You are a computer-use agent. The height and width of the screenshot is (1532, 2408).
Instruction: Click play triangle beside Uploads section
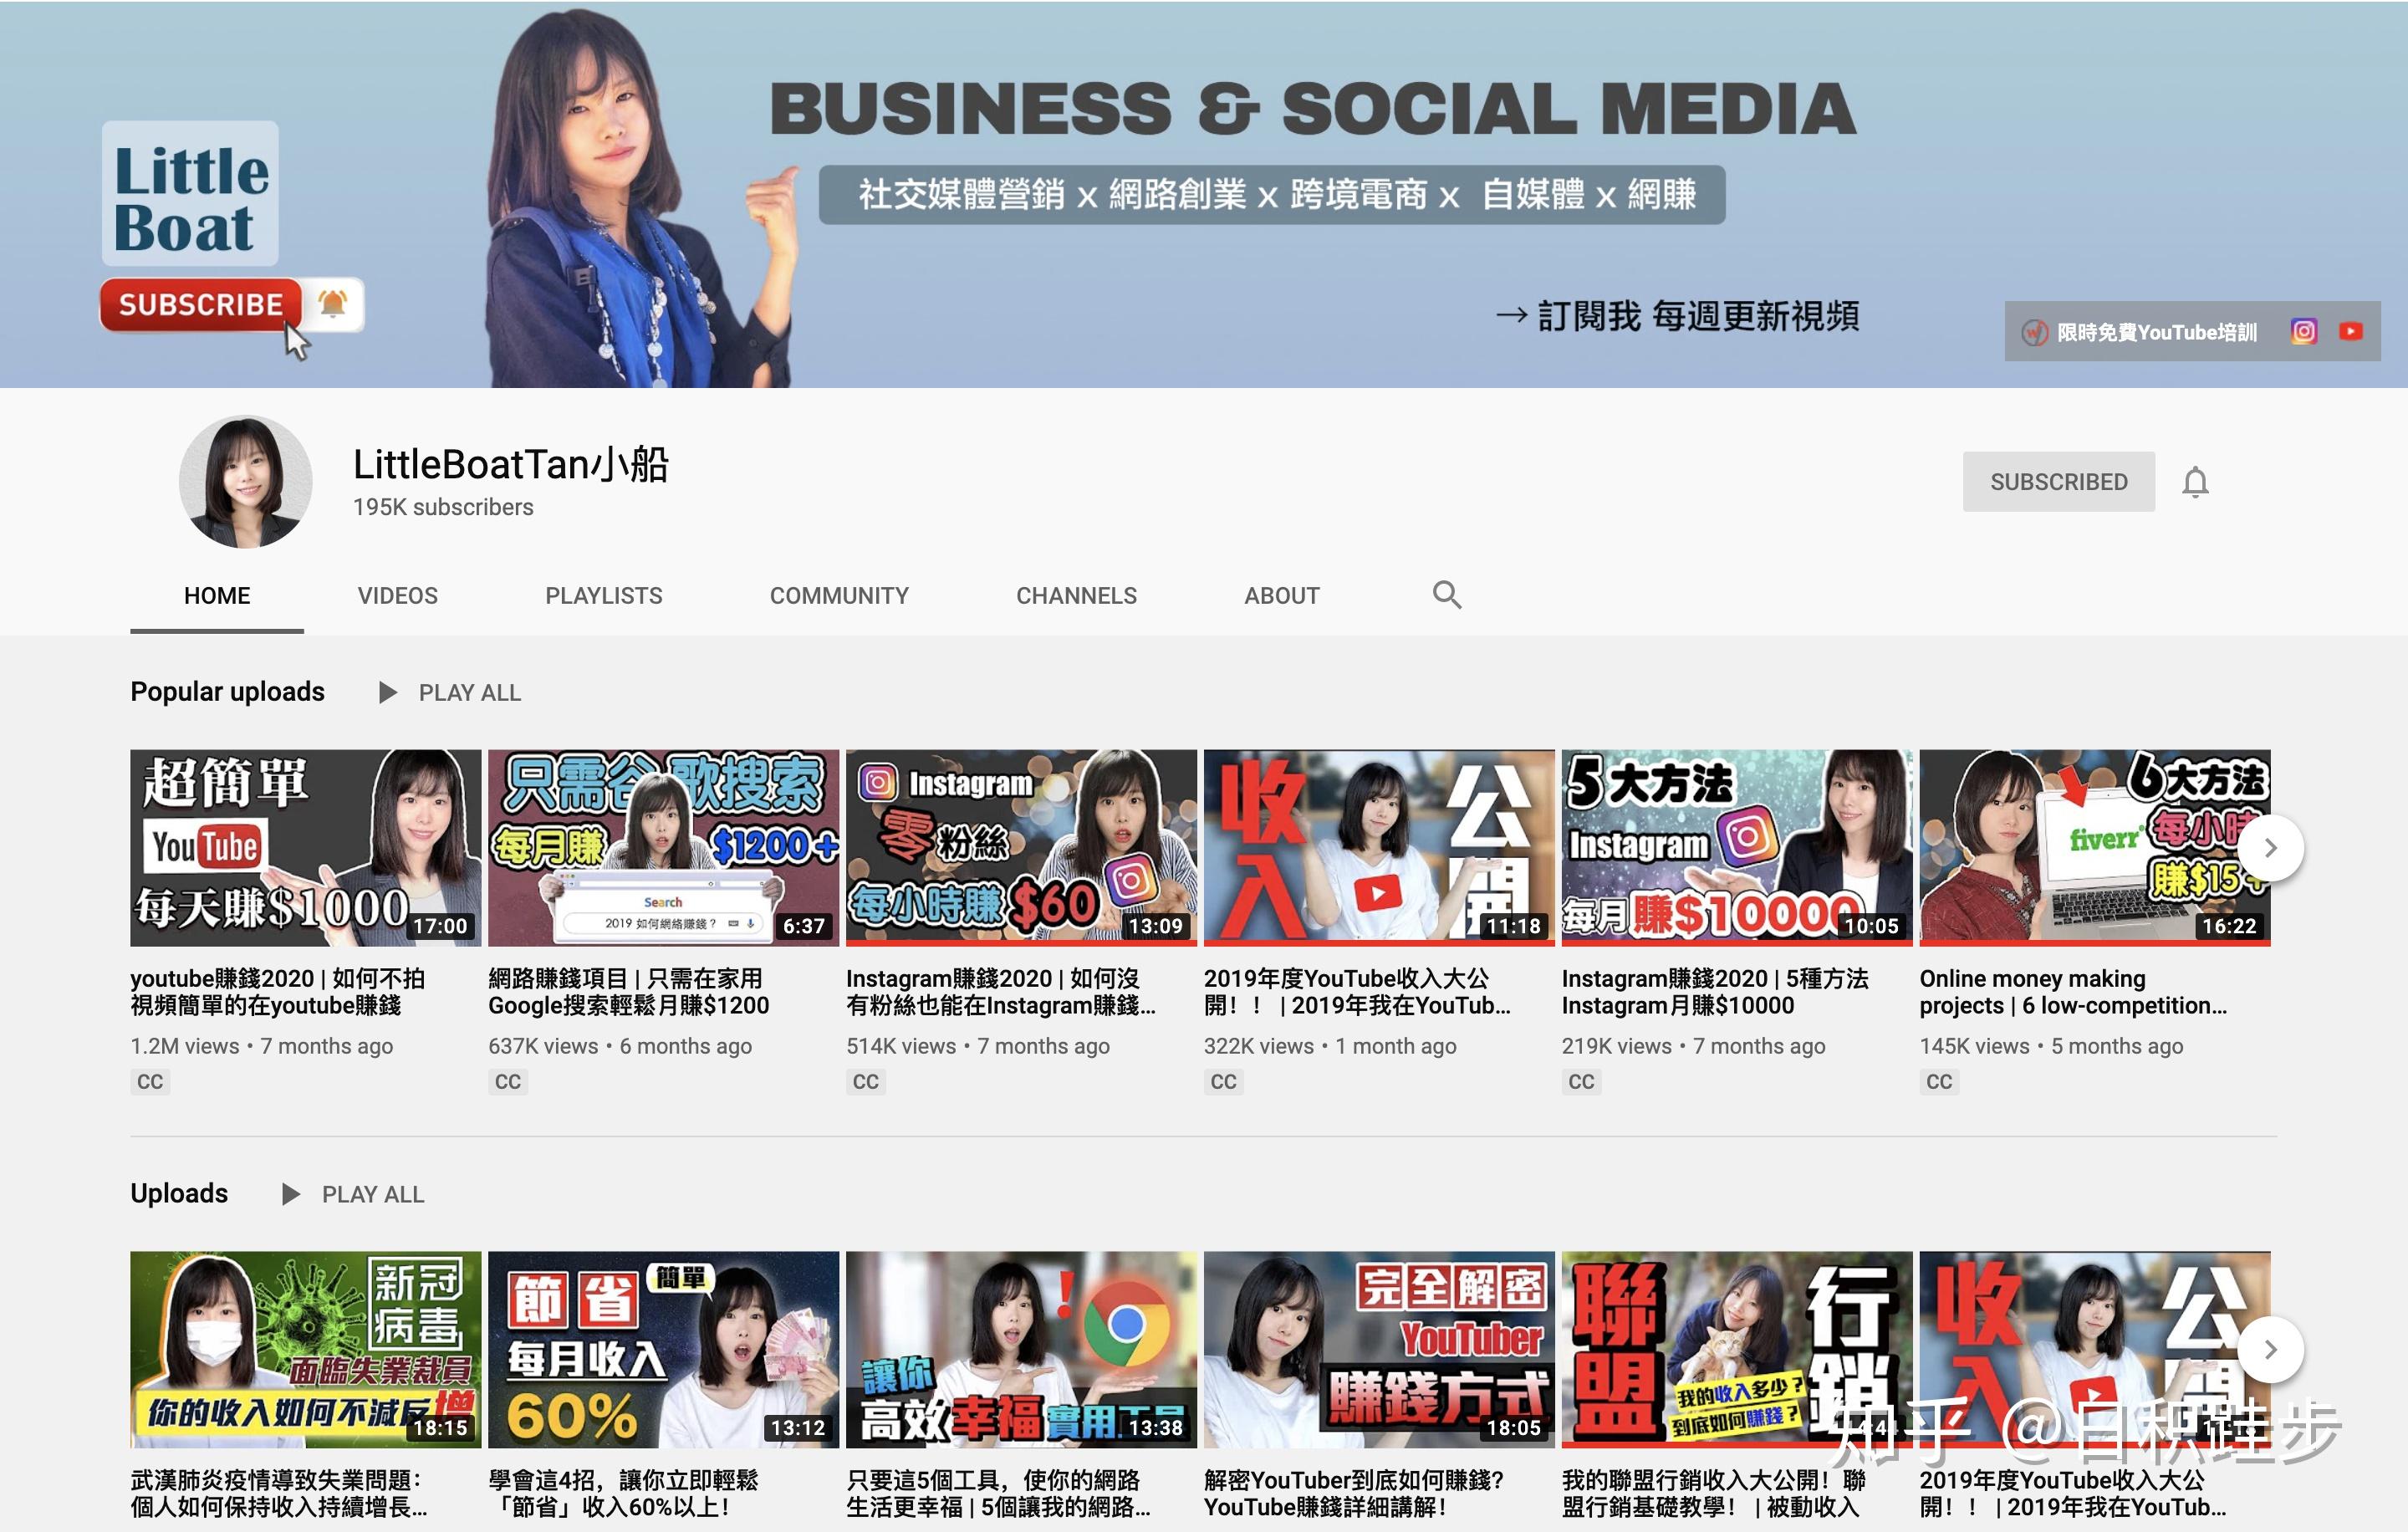pyautogui.click(x=291, y=1194)
